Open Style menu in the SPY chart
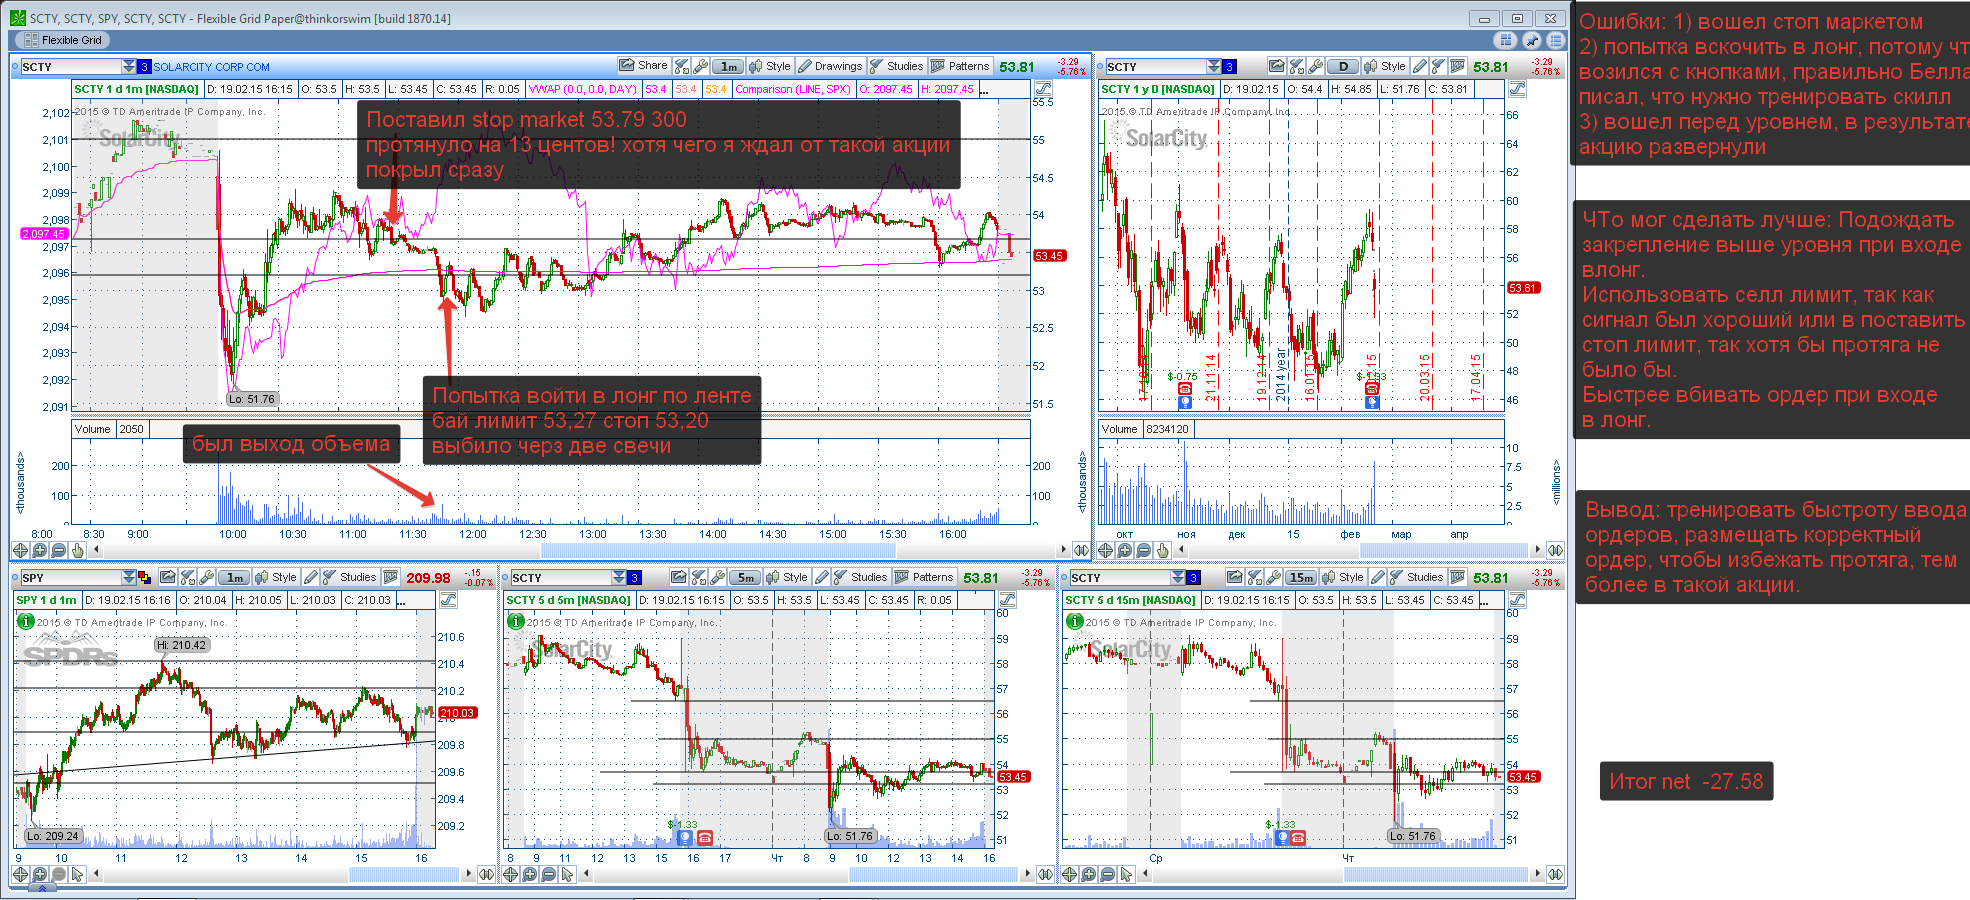The height and width of the screenshot is (900, 1970). click(x=276, y=577)
